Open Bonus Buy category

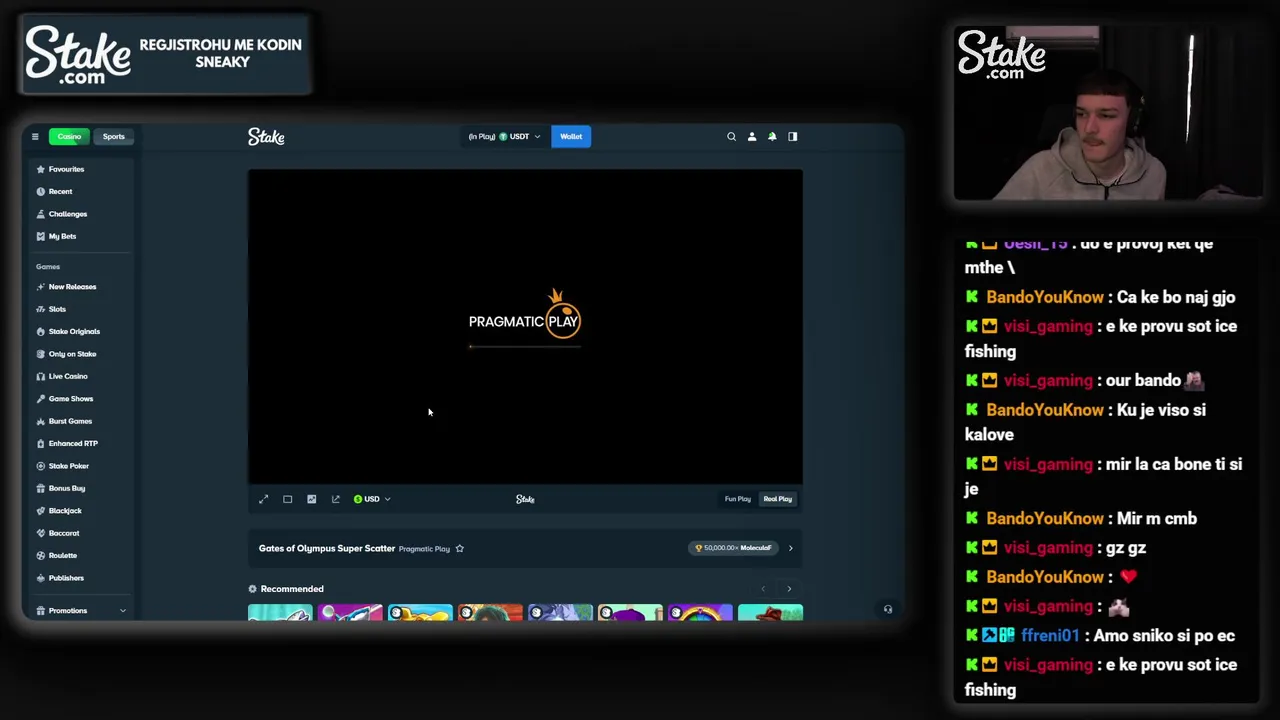click(66, 488)
